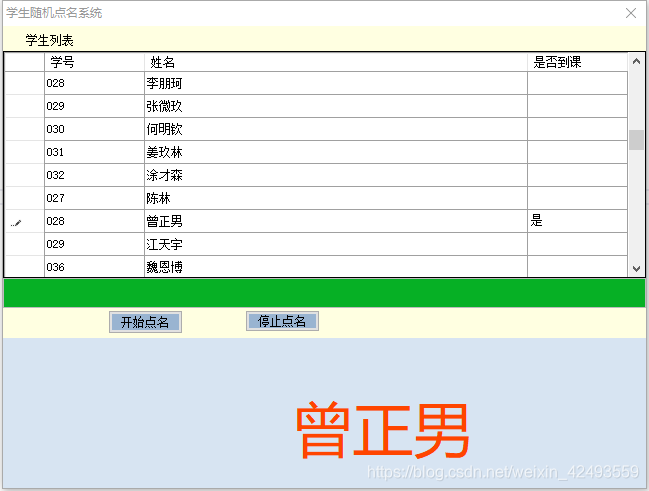Click student number 027 cell

(94, 198)
